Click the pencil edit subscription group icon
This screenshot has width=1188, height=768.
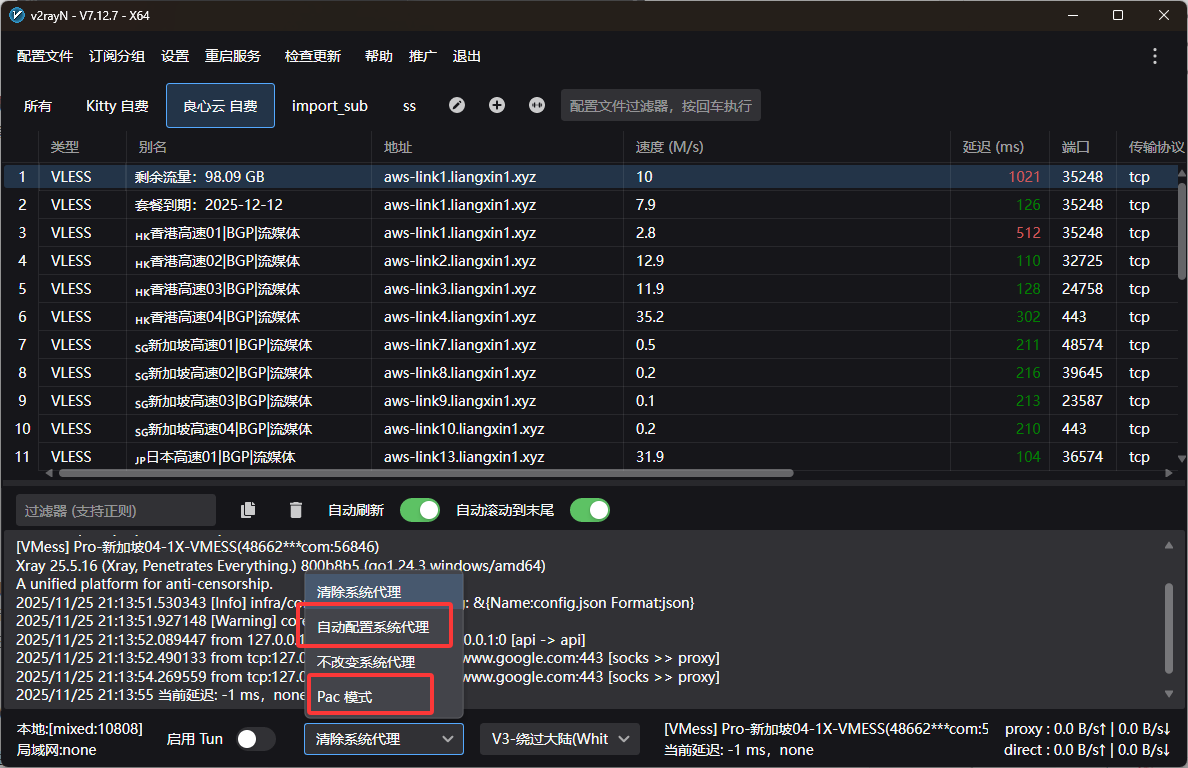457,105
